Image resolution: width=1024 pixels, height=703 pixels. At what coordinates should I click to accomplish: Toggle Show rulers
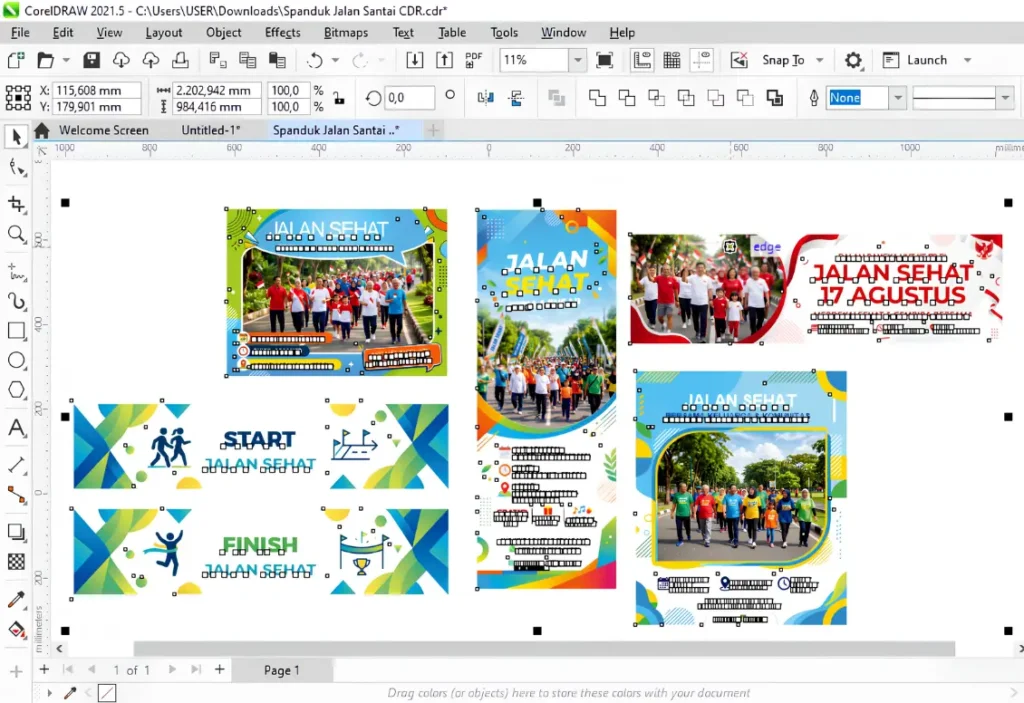643,60
